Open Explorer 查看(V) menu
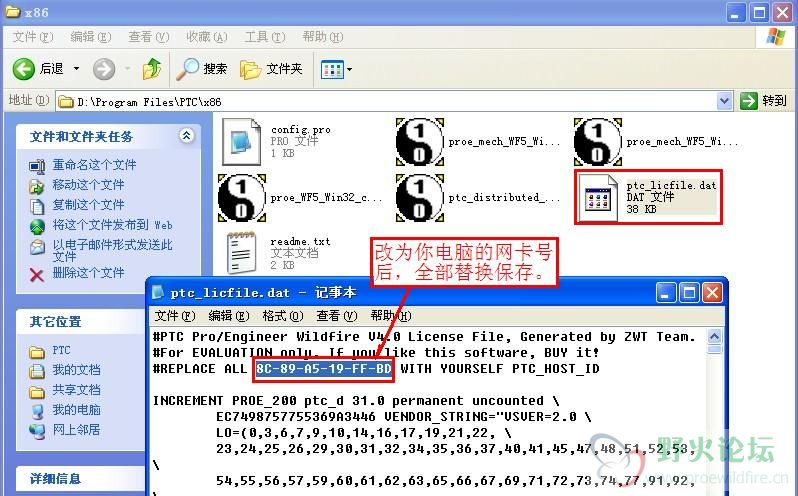Viewport: 798px width, 496px height. pyautogui.click(x=148, y=37)
